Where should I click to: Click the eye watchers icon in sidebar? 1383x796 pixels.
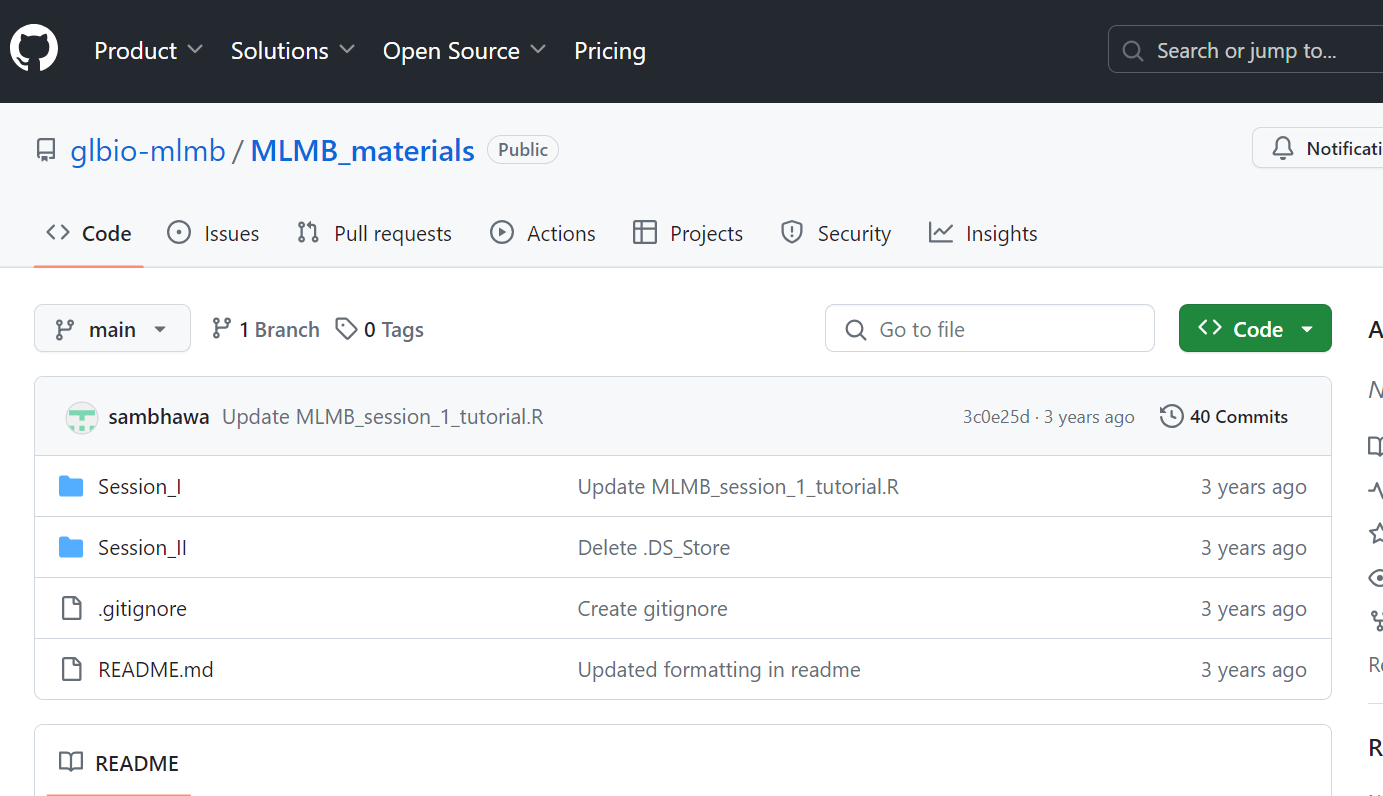coord(1376,578)
